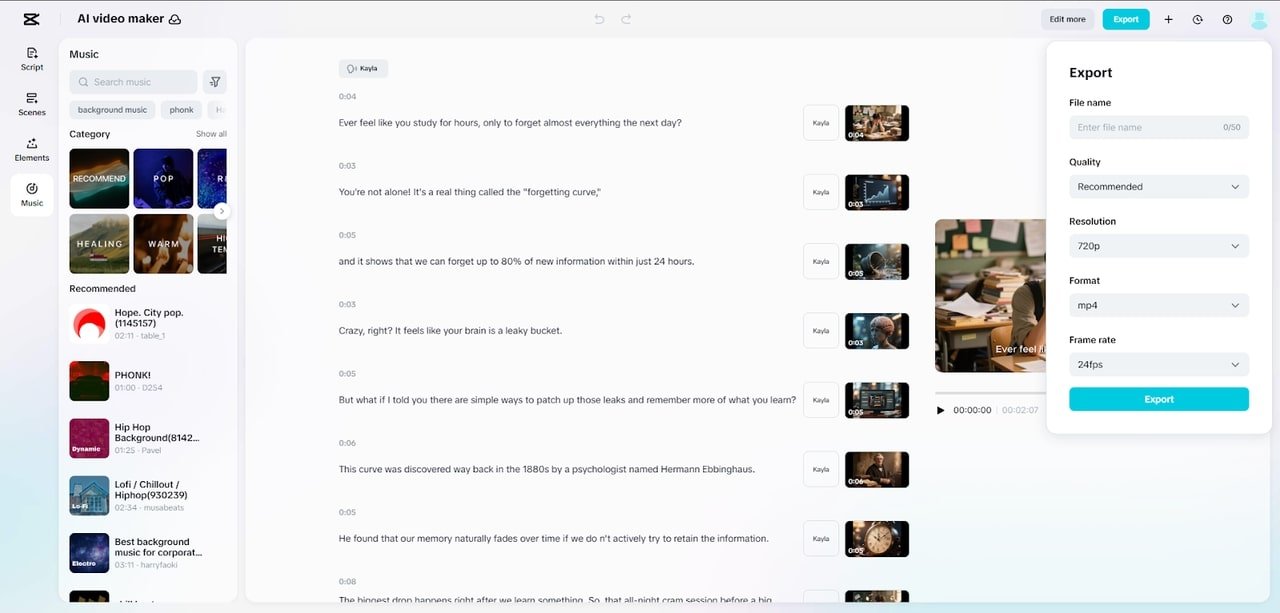Image resolution: width=1280 pixels, height=613 pixels.
Task: Open the history clock icon
Action: point(1197,19)
